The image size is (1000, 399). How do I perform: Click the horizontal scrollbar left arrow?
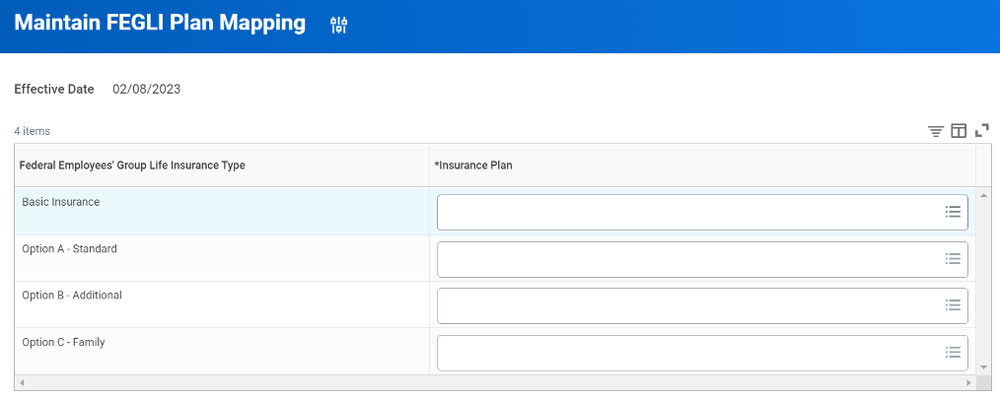click(22, 382)
